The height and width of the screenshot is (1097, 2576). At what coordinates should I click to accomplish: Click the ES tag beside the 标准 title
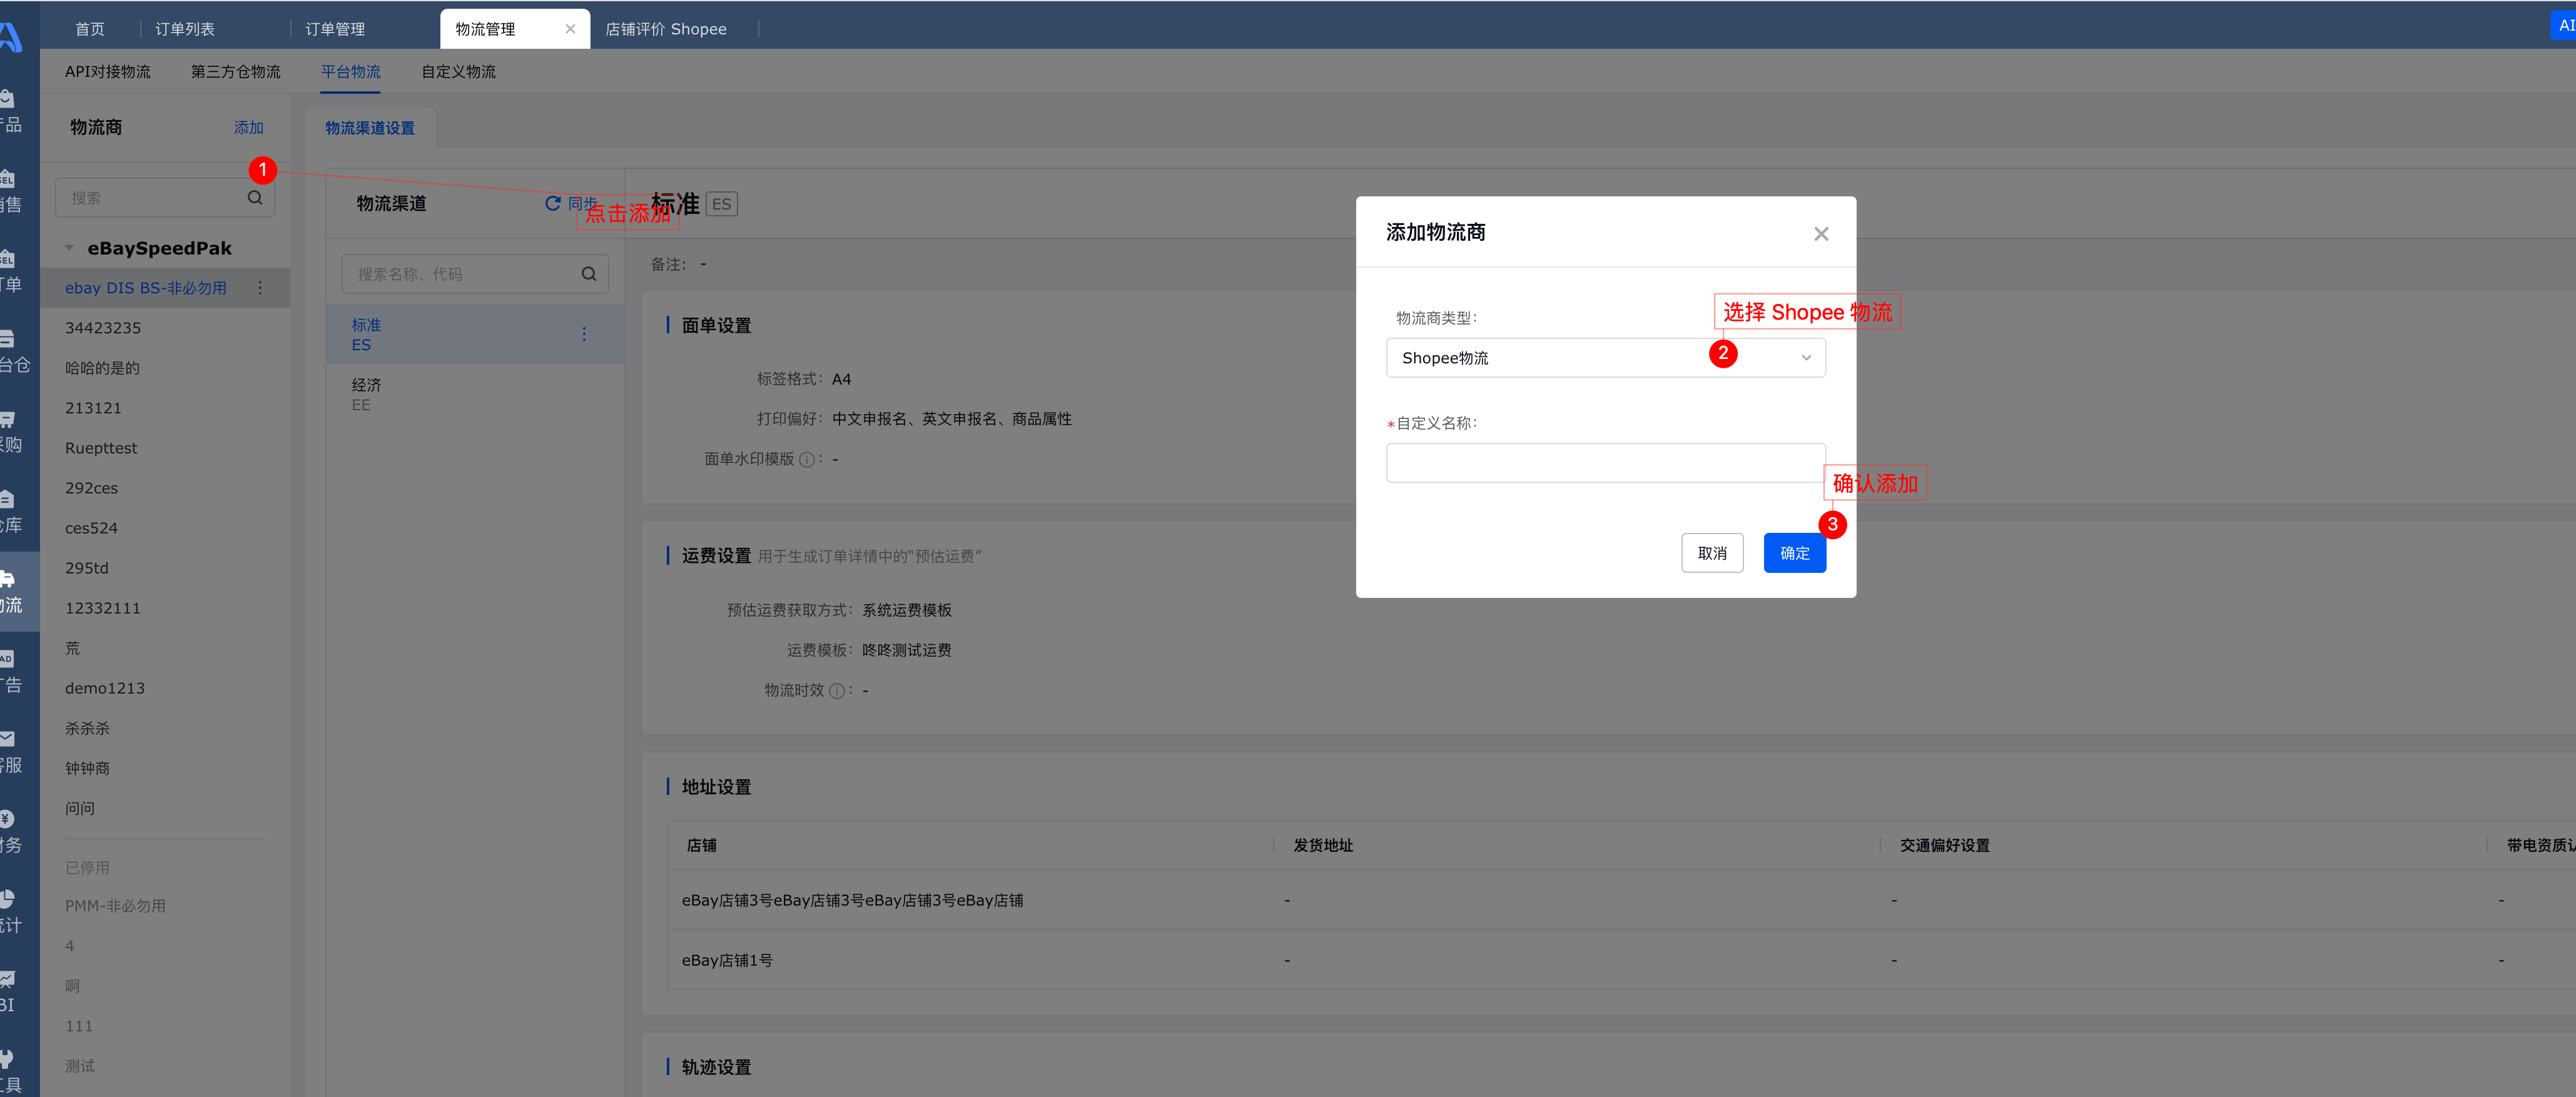[721, 204]
